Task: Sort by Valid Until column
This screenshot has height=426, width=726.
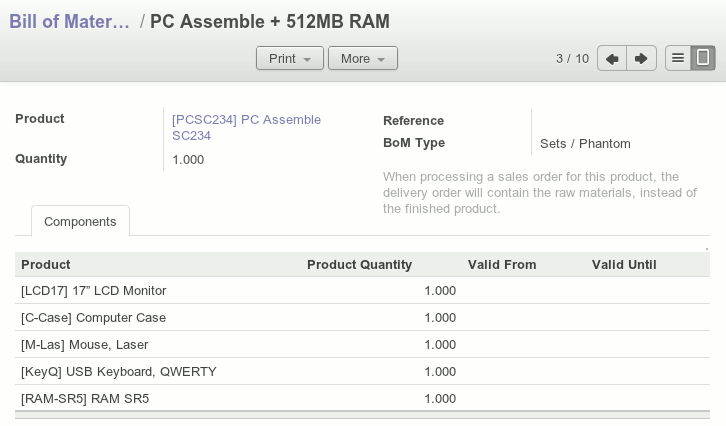Action: point(624,265)
